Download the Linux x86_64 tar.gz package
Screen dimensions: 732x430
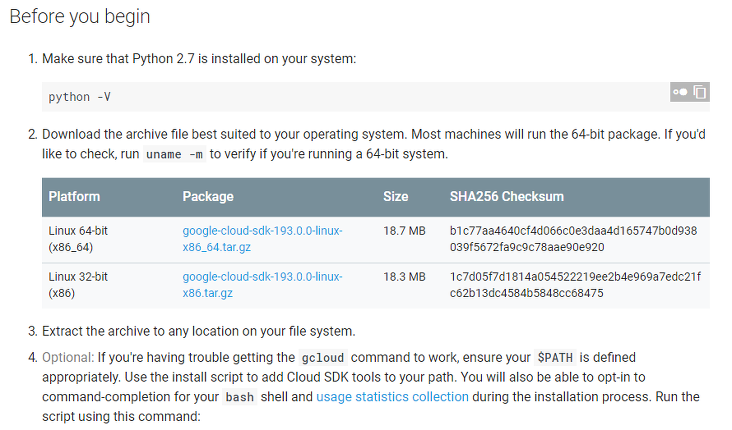click(262, 239)
